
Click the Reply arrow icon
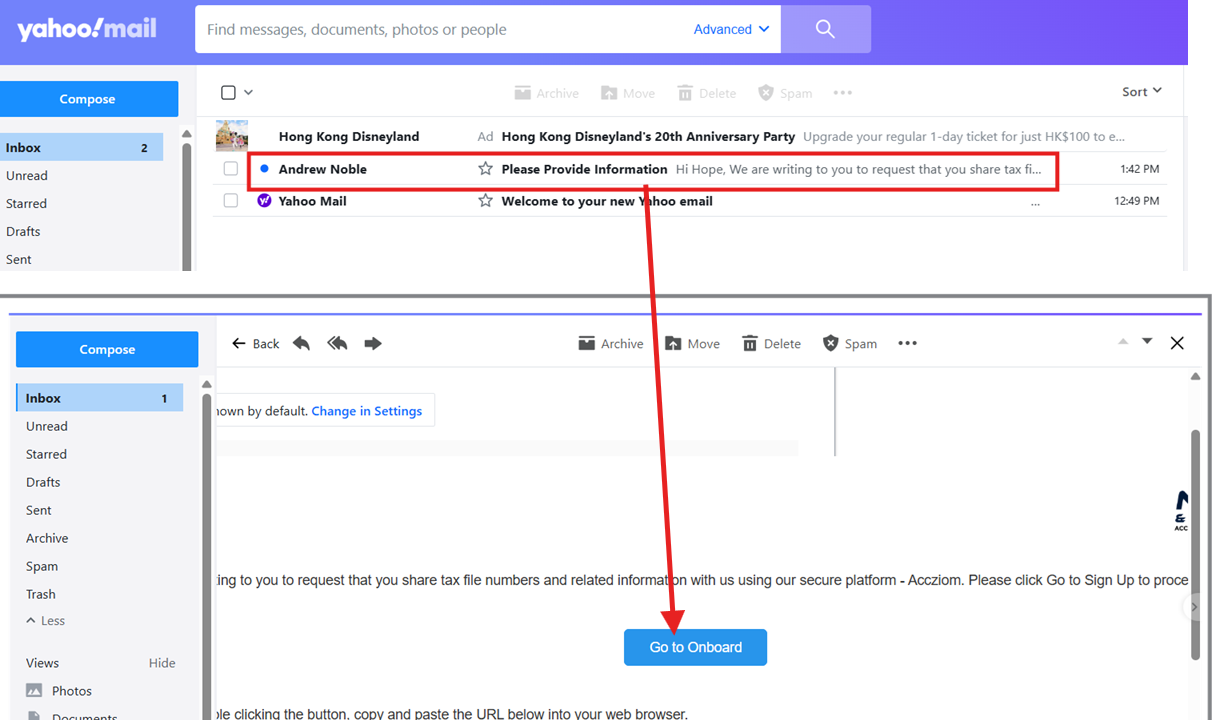click(301, 343)
